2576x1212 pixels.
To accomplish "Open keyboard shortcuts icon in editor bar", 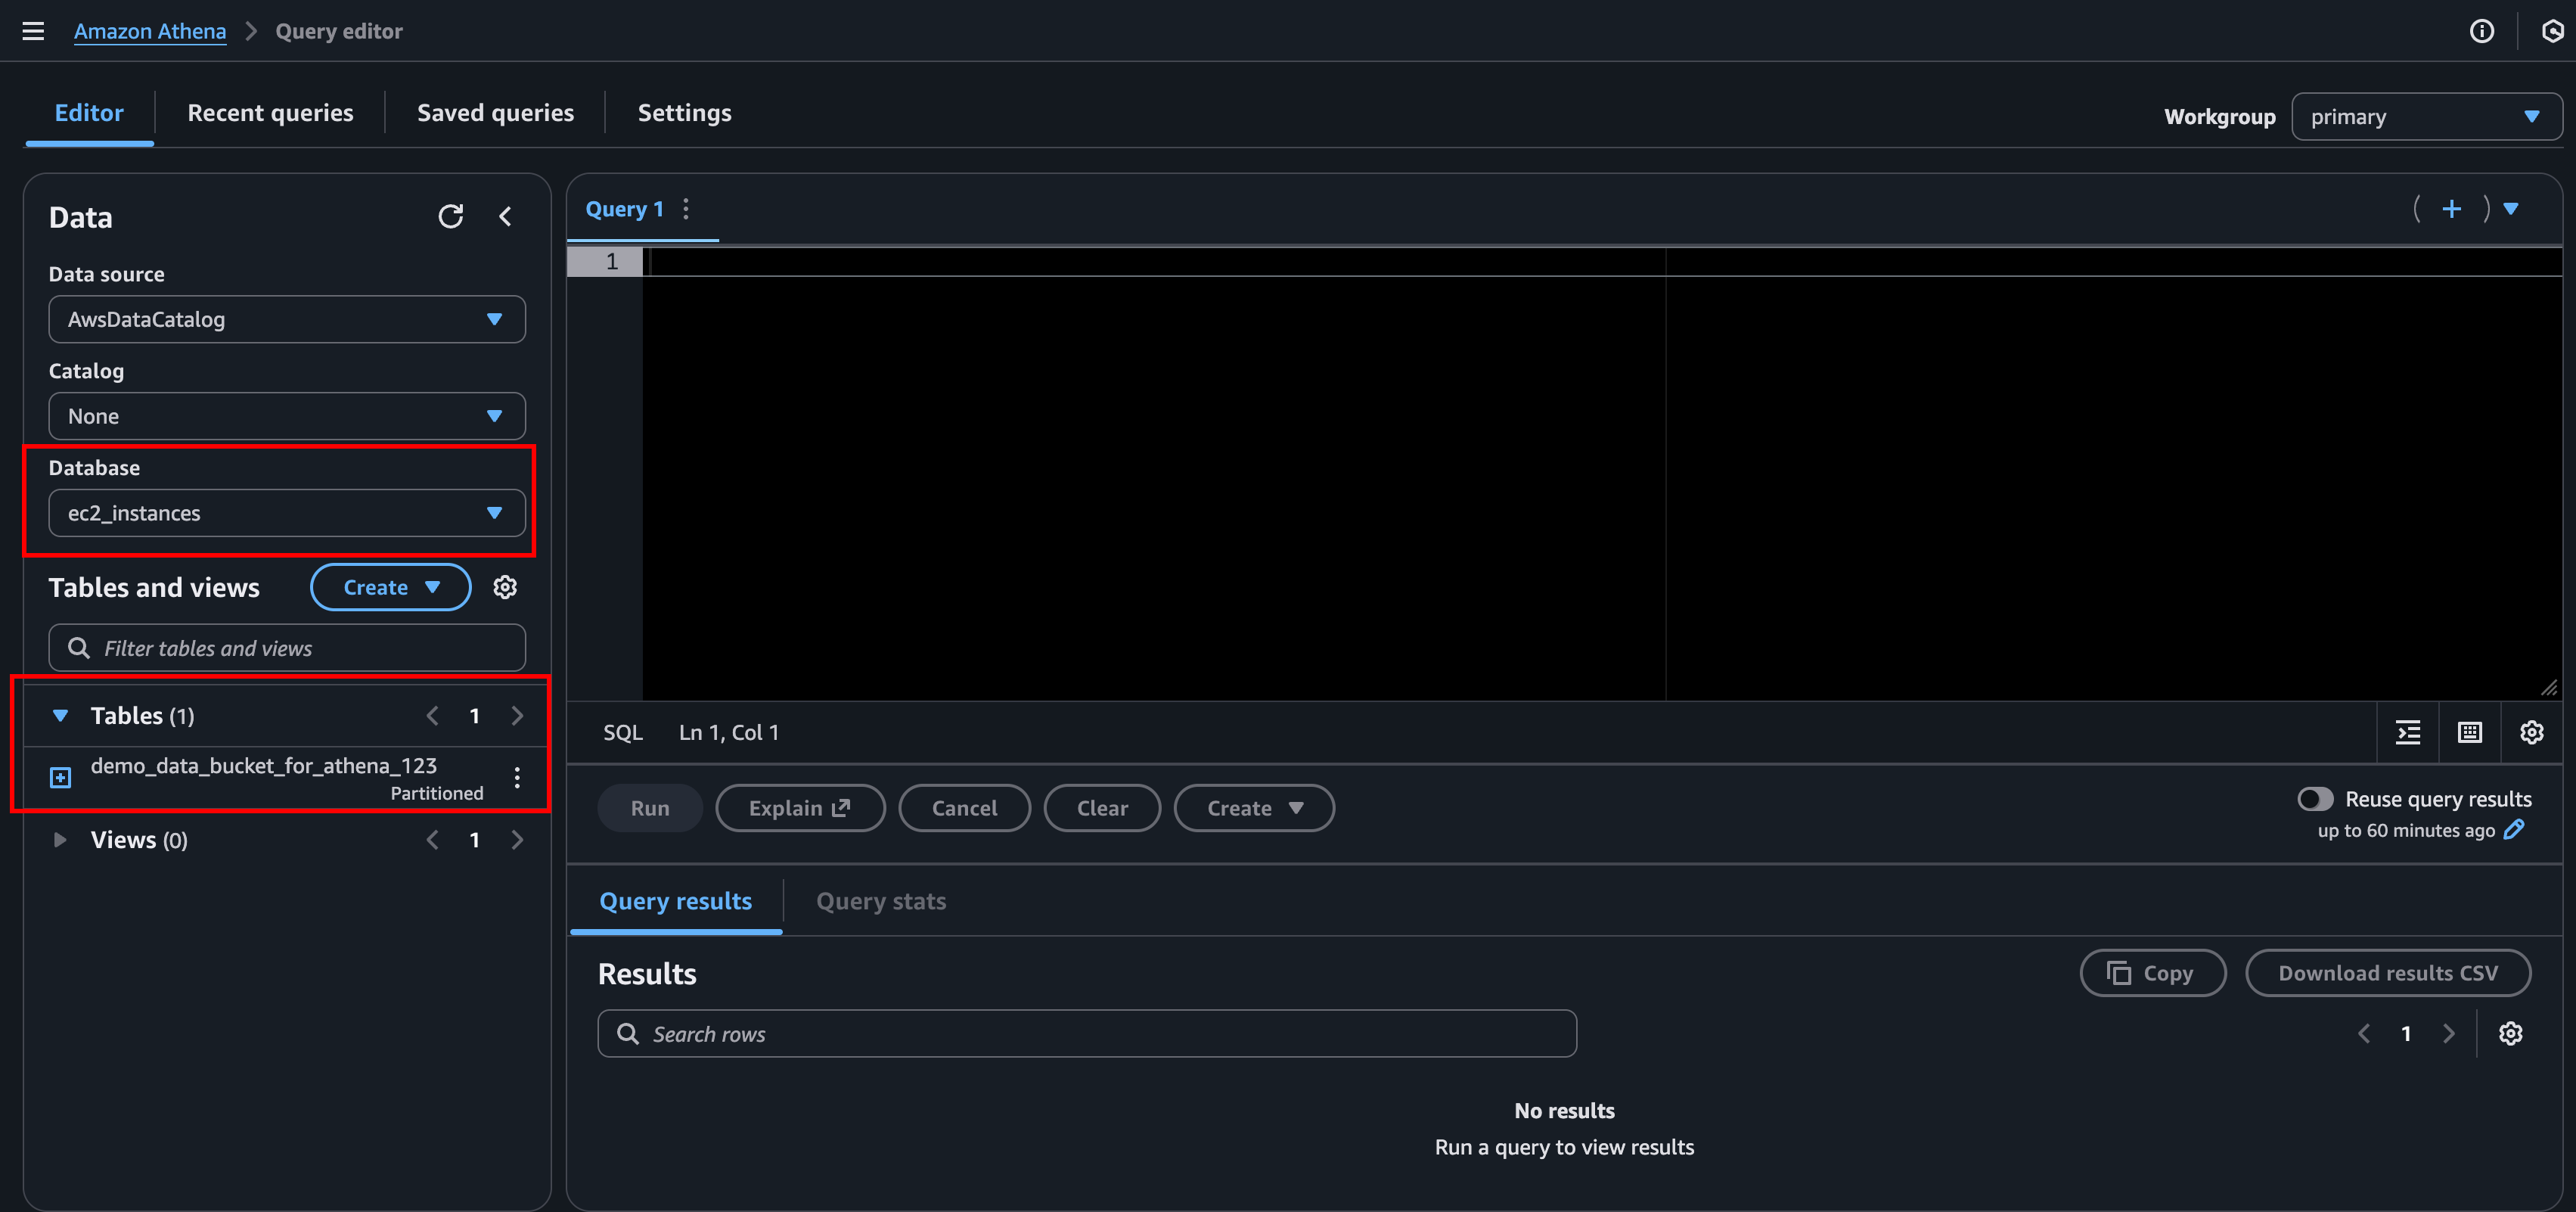I will [2469, 733].
